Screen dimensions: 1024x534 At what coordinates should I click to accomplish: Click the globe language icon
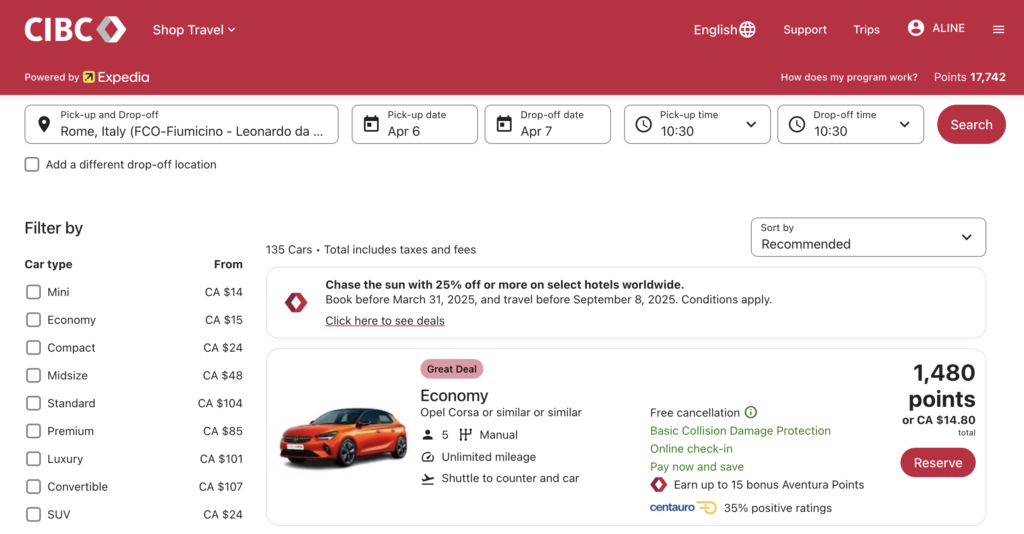(x=748, y=29)
